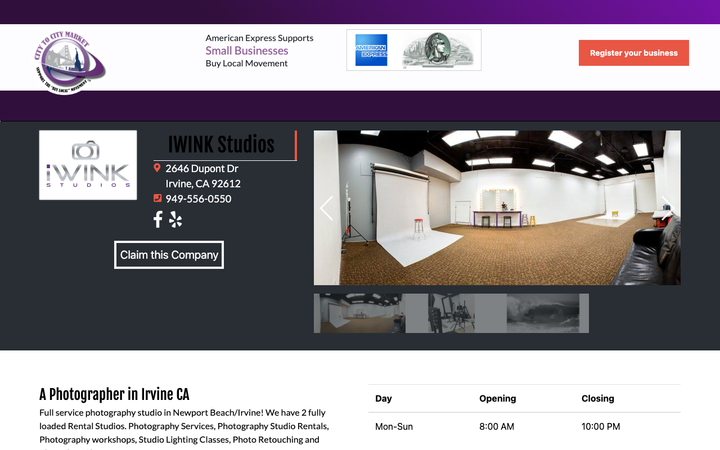
Task: Click the Day column header
Action: (383, 399)
